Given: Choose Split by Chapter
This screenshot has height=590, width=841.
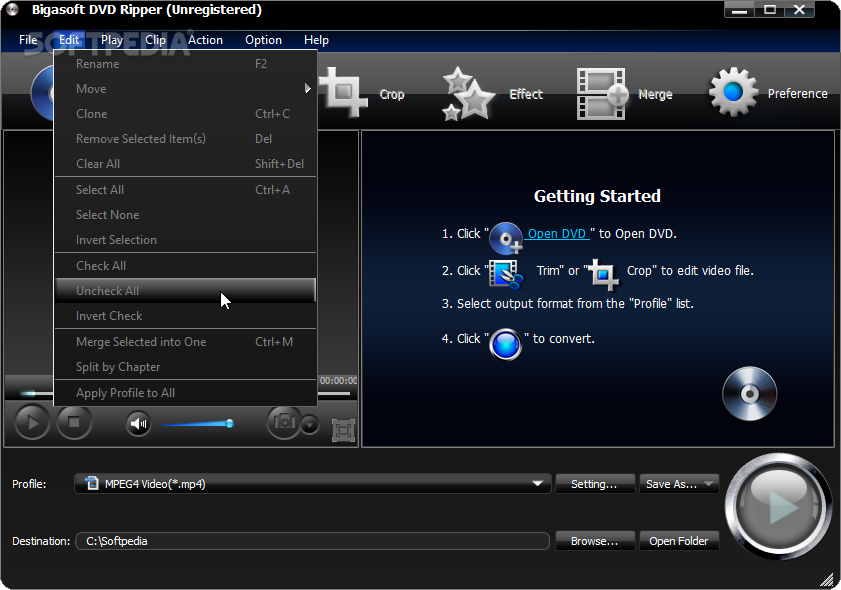Looking at the screenshot, I should pyautogui.click(x=185, y=367).
